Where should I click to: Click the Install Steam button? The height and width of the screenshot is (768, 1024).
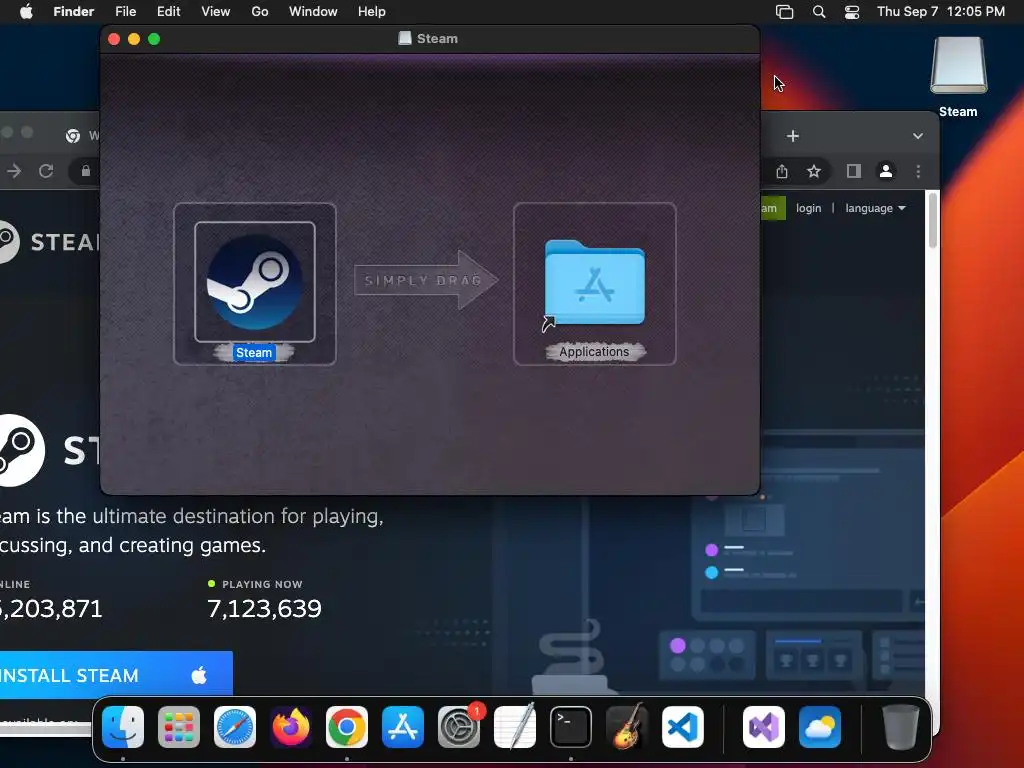116,675
